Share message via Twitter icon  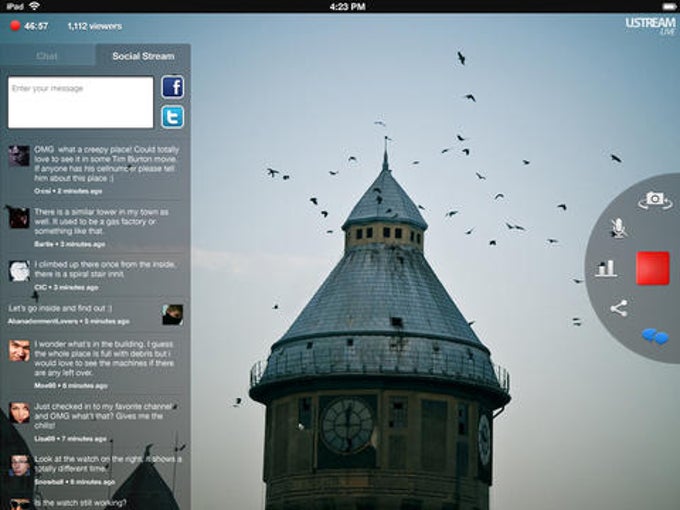[x=173, y=117]
